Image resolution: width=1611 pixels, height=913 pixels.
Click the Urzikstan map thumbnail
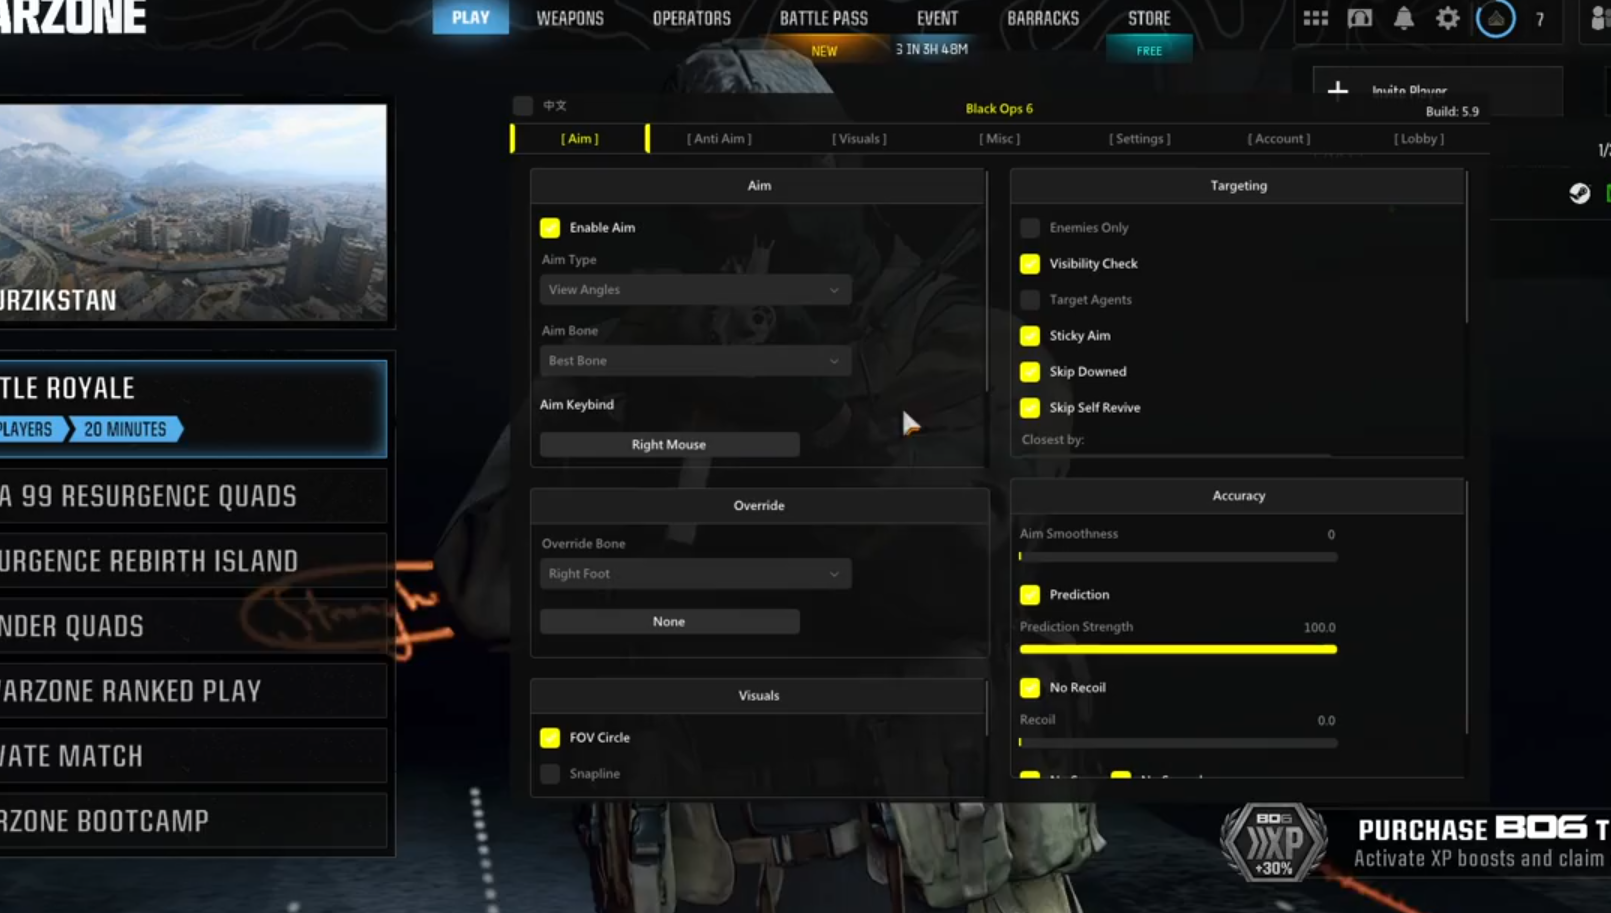[x=192, y=213]
